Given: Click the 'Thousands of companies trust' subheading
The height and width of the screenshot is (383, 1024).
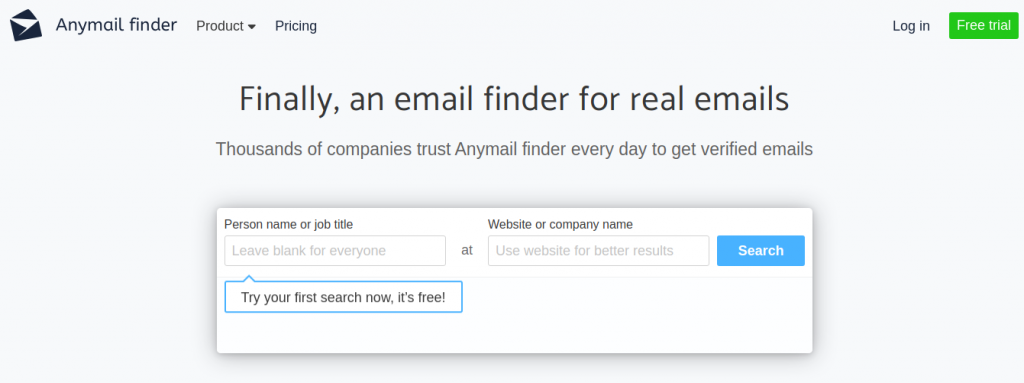Looking at the screenshot, I should (x=514, y=149).
